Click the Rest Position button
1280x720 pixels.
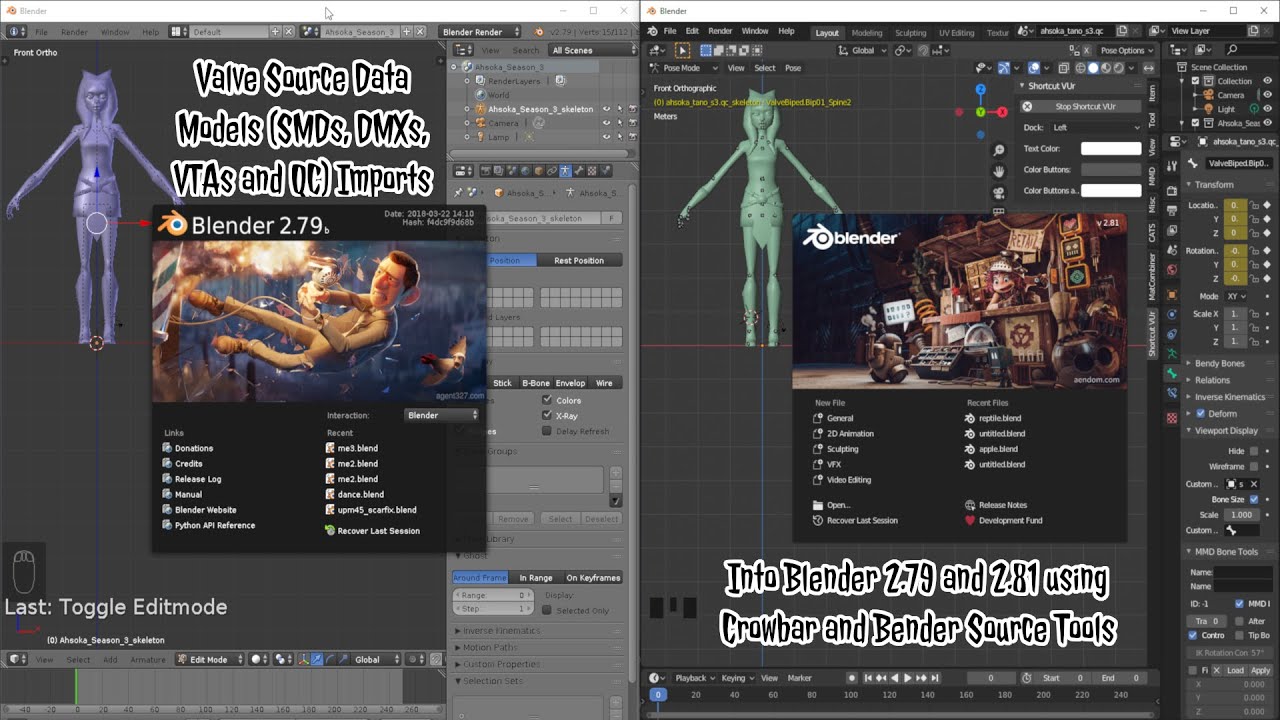tap(579, 260)
